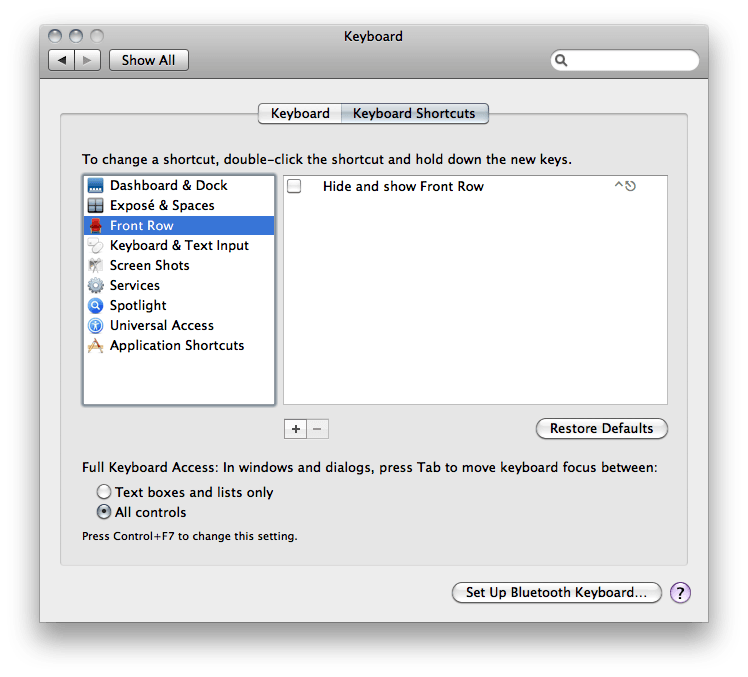The image size is (748, 677).
Task: Select the Screen Shots category icon
Action: click(x=96, y=266)
